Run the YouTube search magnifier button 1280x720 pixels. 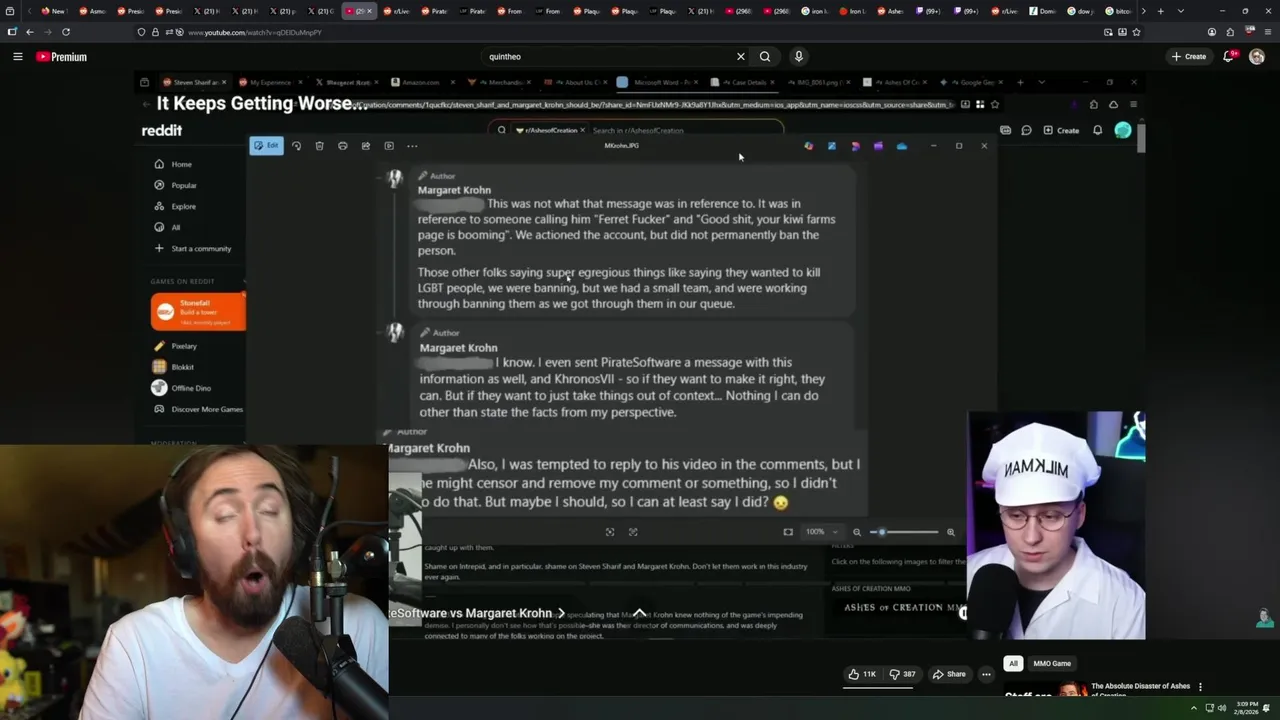click(x=765, y=57)
